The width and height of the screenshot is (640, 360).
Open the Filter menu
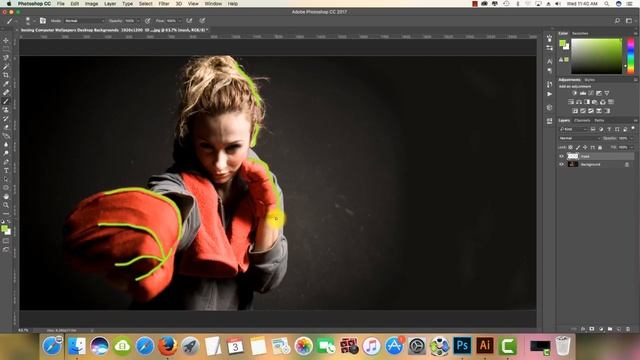coord(164,4)
